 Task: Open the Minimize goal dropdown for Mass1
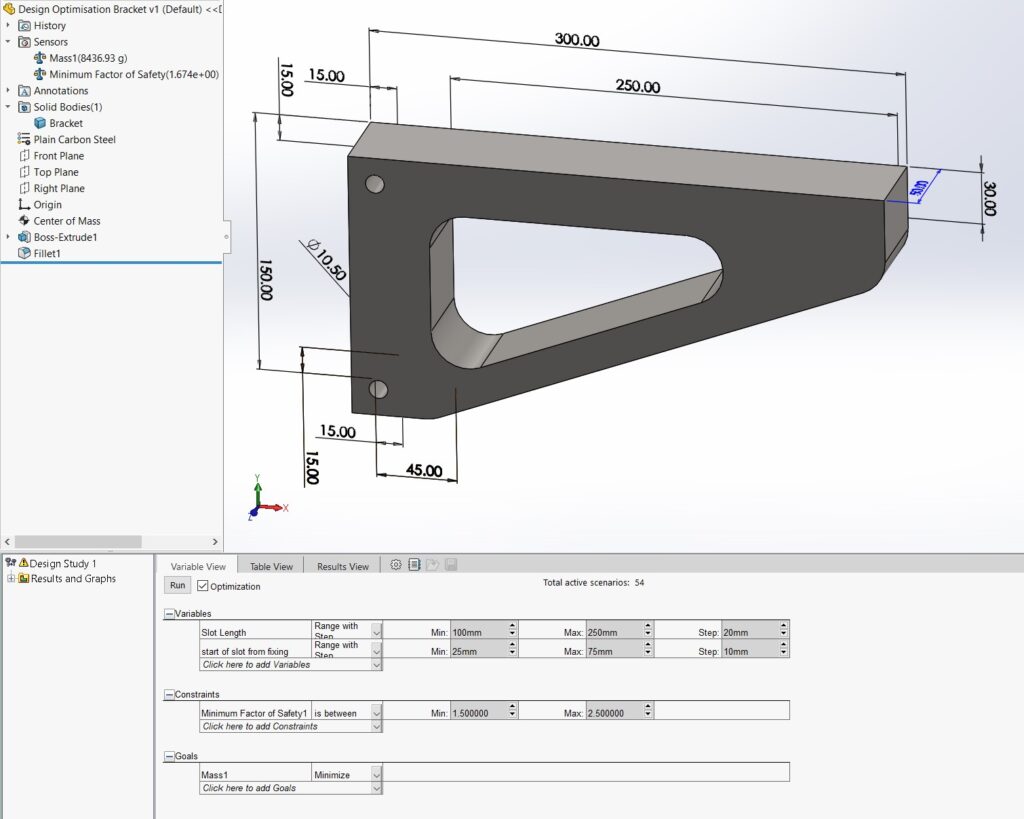tap(376, 774)
